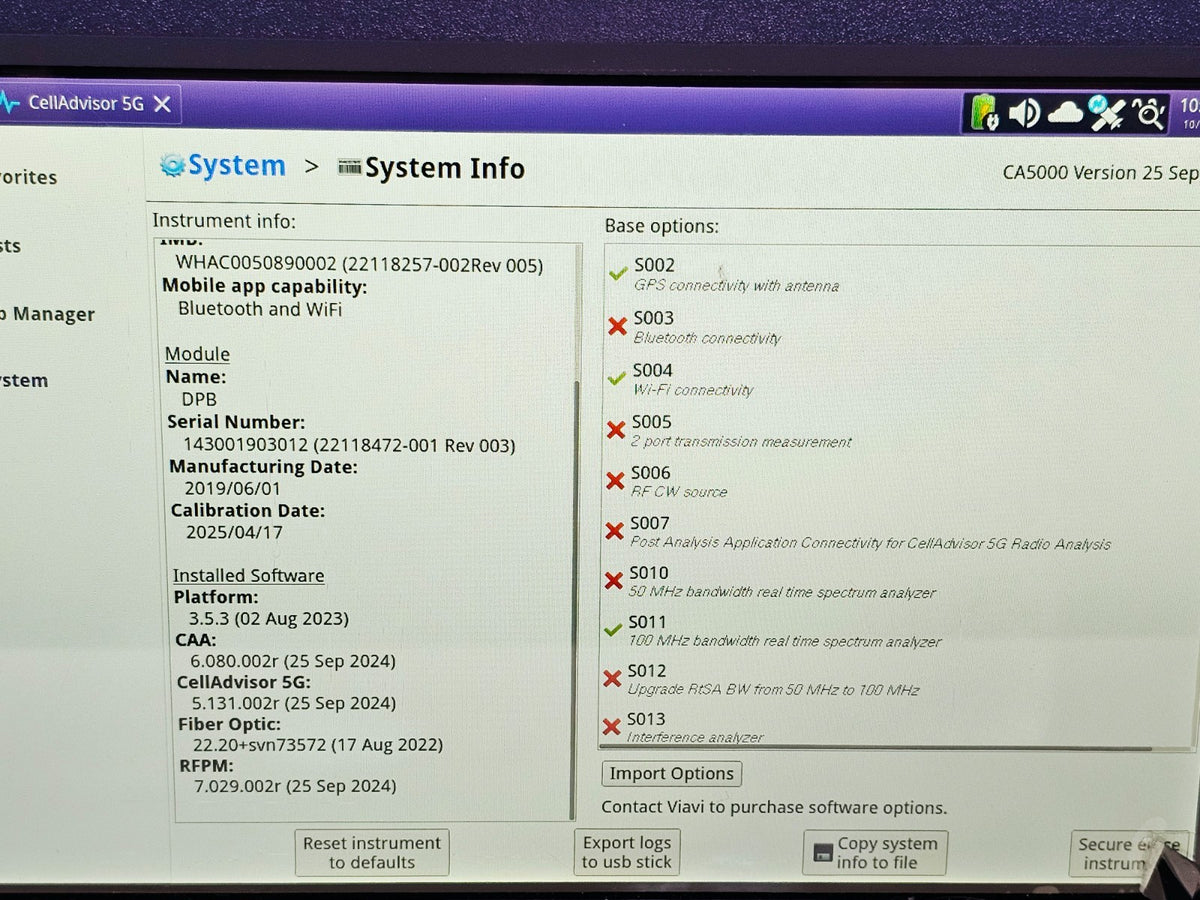Click the Manufacturing Date 2019/06/01 value
Viewport: 1200px width, 900px height.
[233, 488]
